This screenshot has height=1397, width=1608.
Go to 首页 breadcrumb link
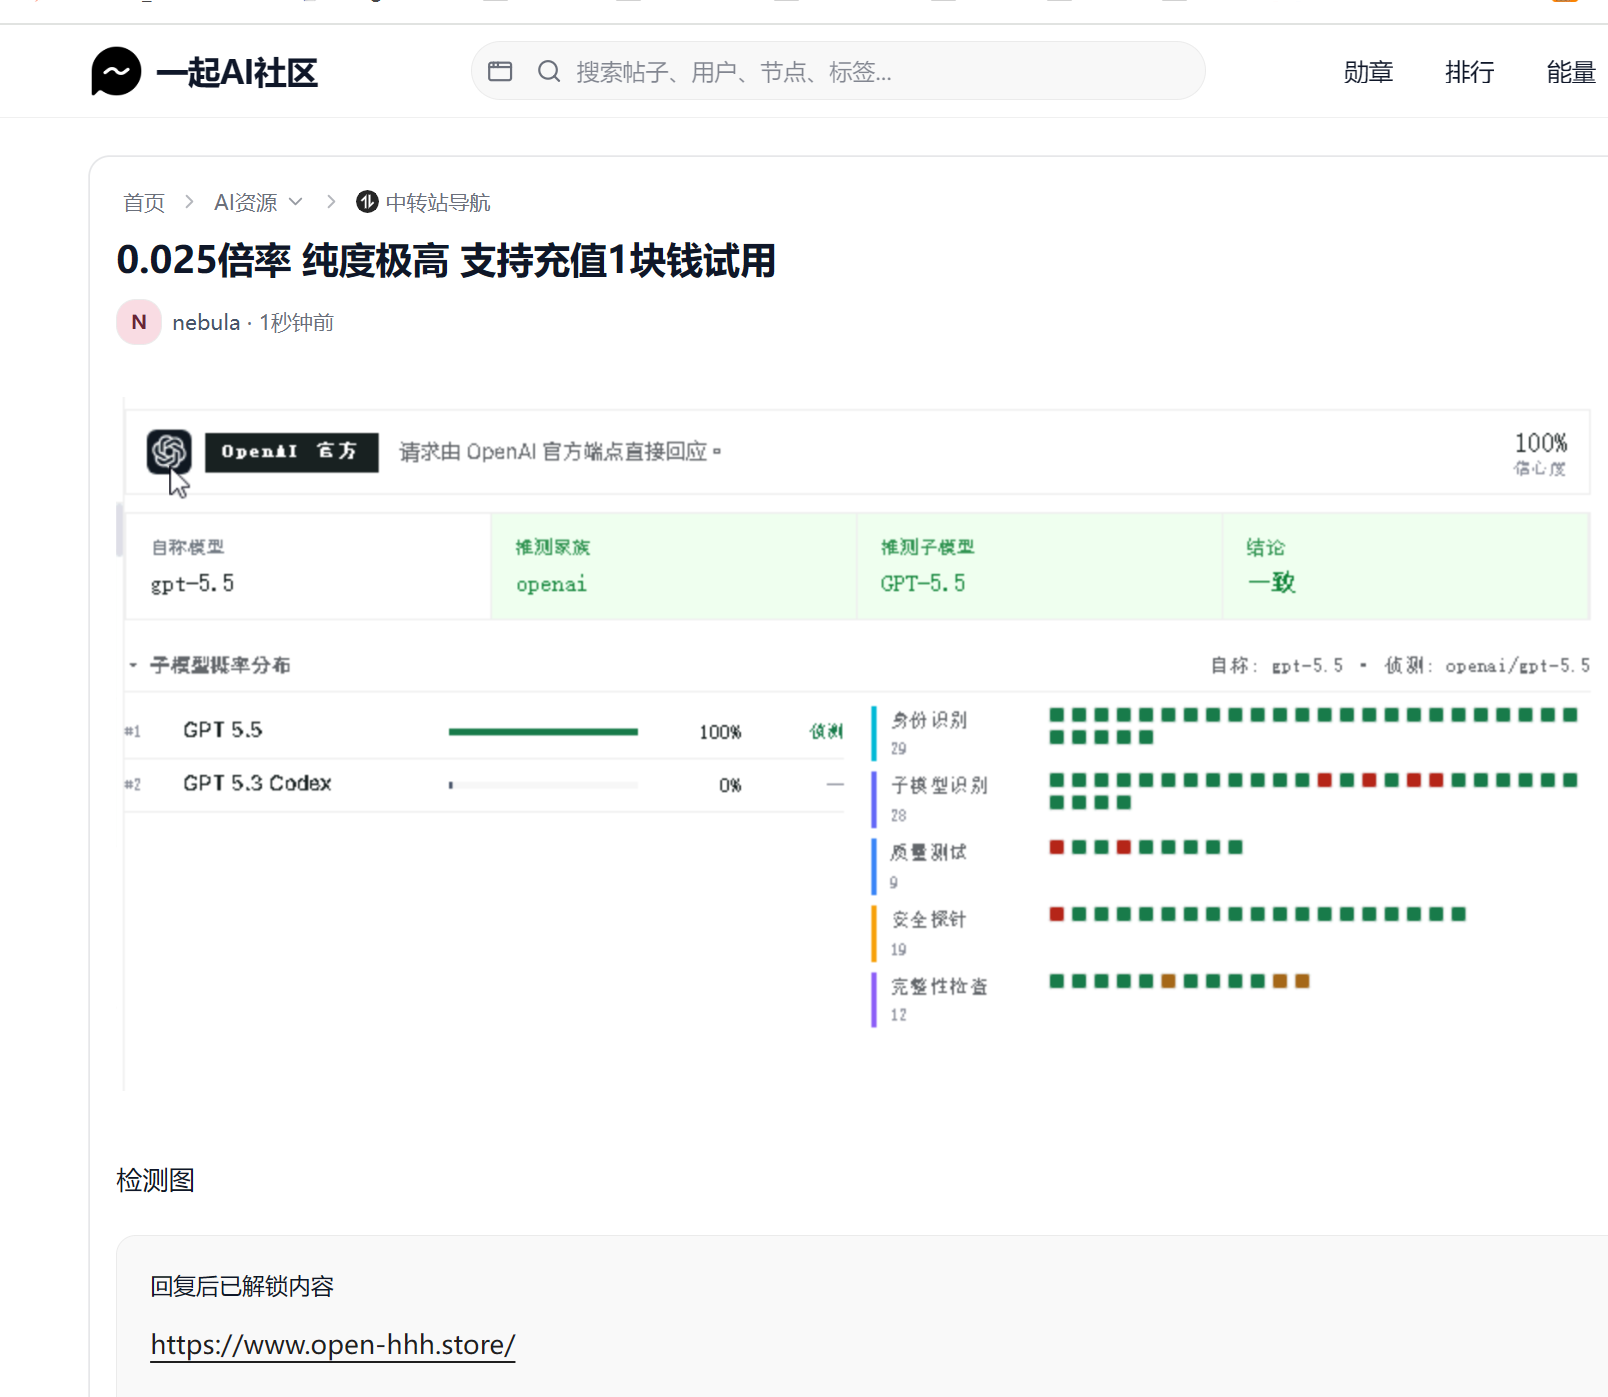click(x=144, y=203)
